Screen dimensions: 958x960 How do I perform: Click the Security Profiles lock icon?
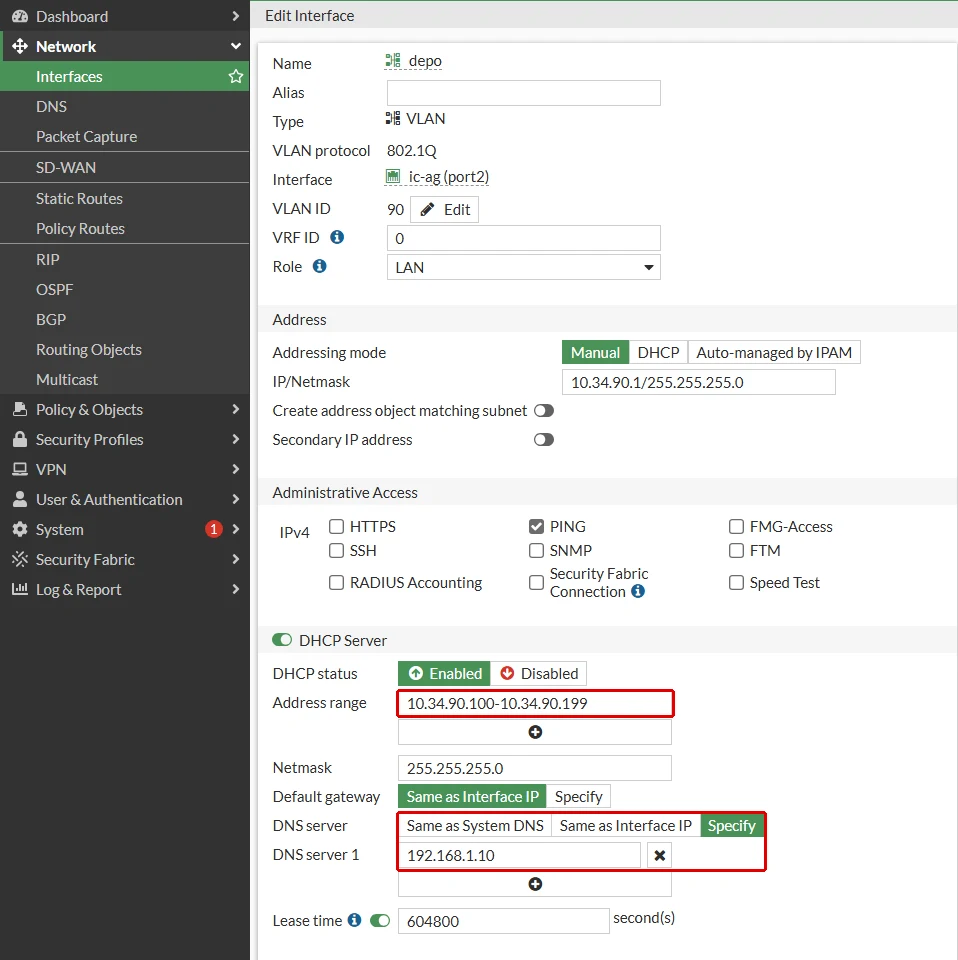[x=20, y=440]
